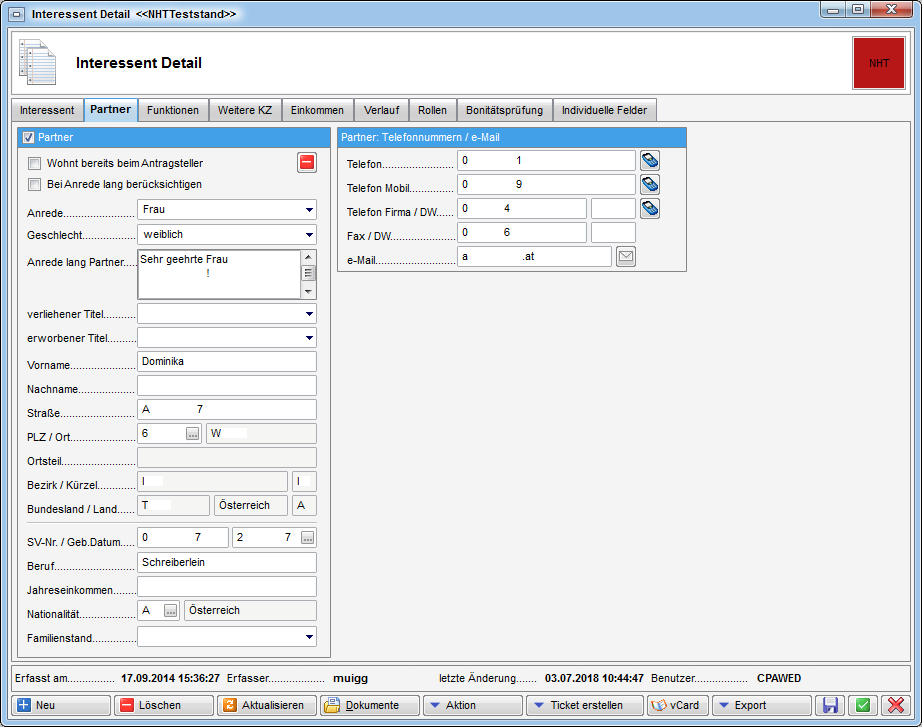Click the dial icon beside Telefon Firma
Viewport: 922px width, 727px height.
tap(650, 208)
